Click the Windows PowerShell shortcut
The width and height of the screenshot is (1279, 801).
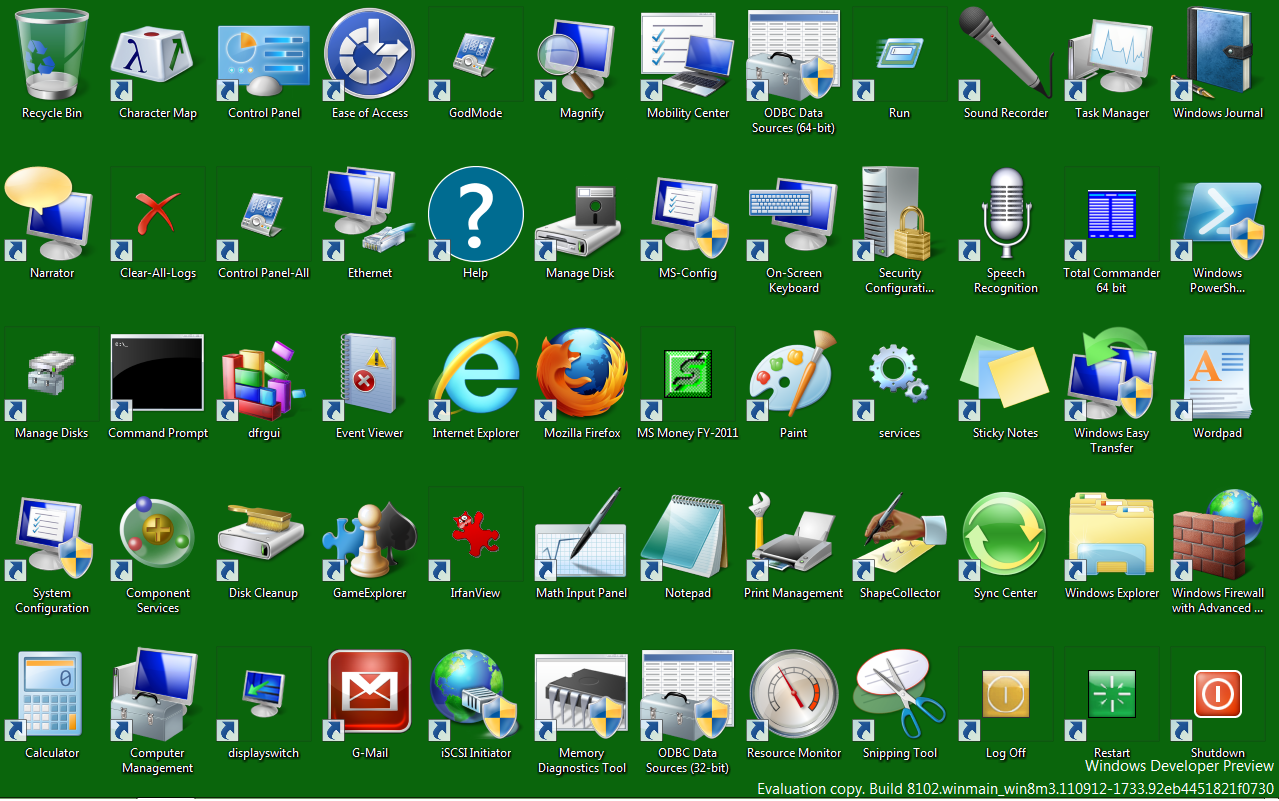point(1218,214)
